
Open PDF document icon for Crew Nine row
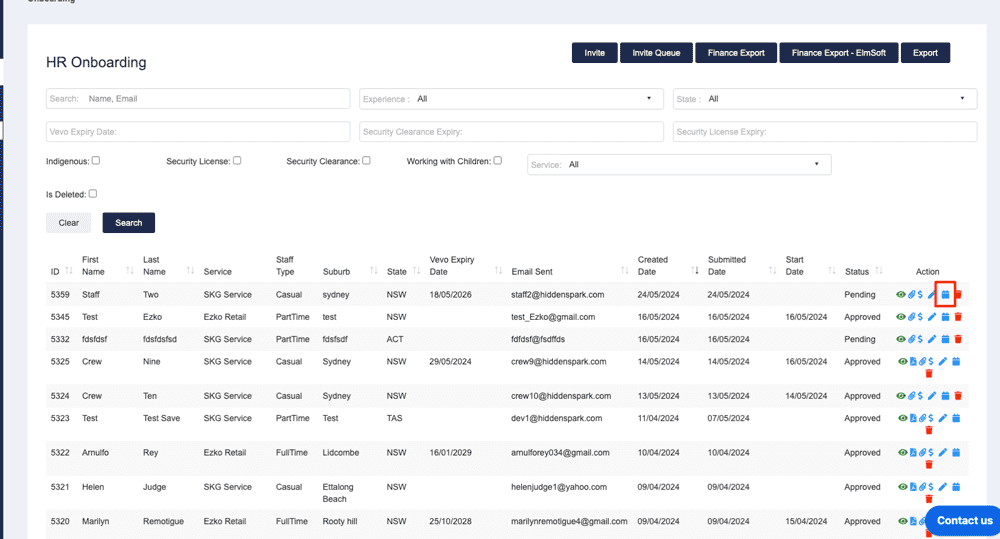coord(913,362)
